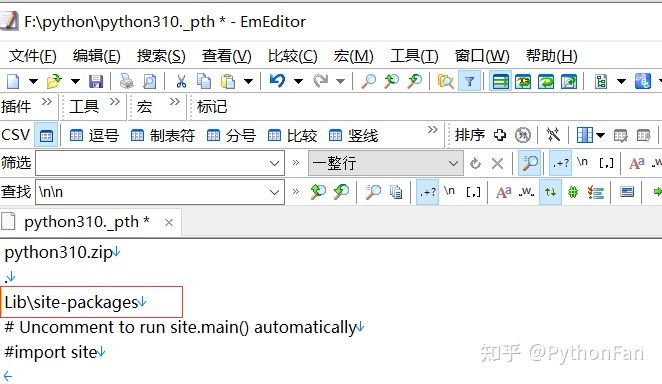The width and height of the screenshot is (662, 384).
Task: Open the 窗口(W) menu
Action: click(482, 56)
